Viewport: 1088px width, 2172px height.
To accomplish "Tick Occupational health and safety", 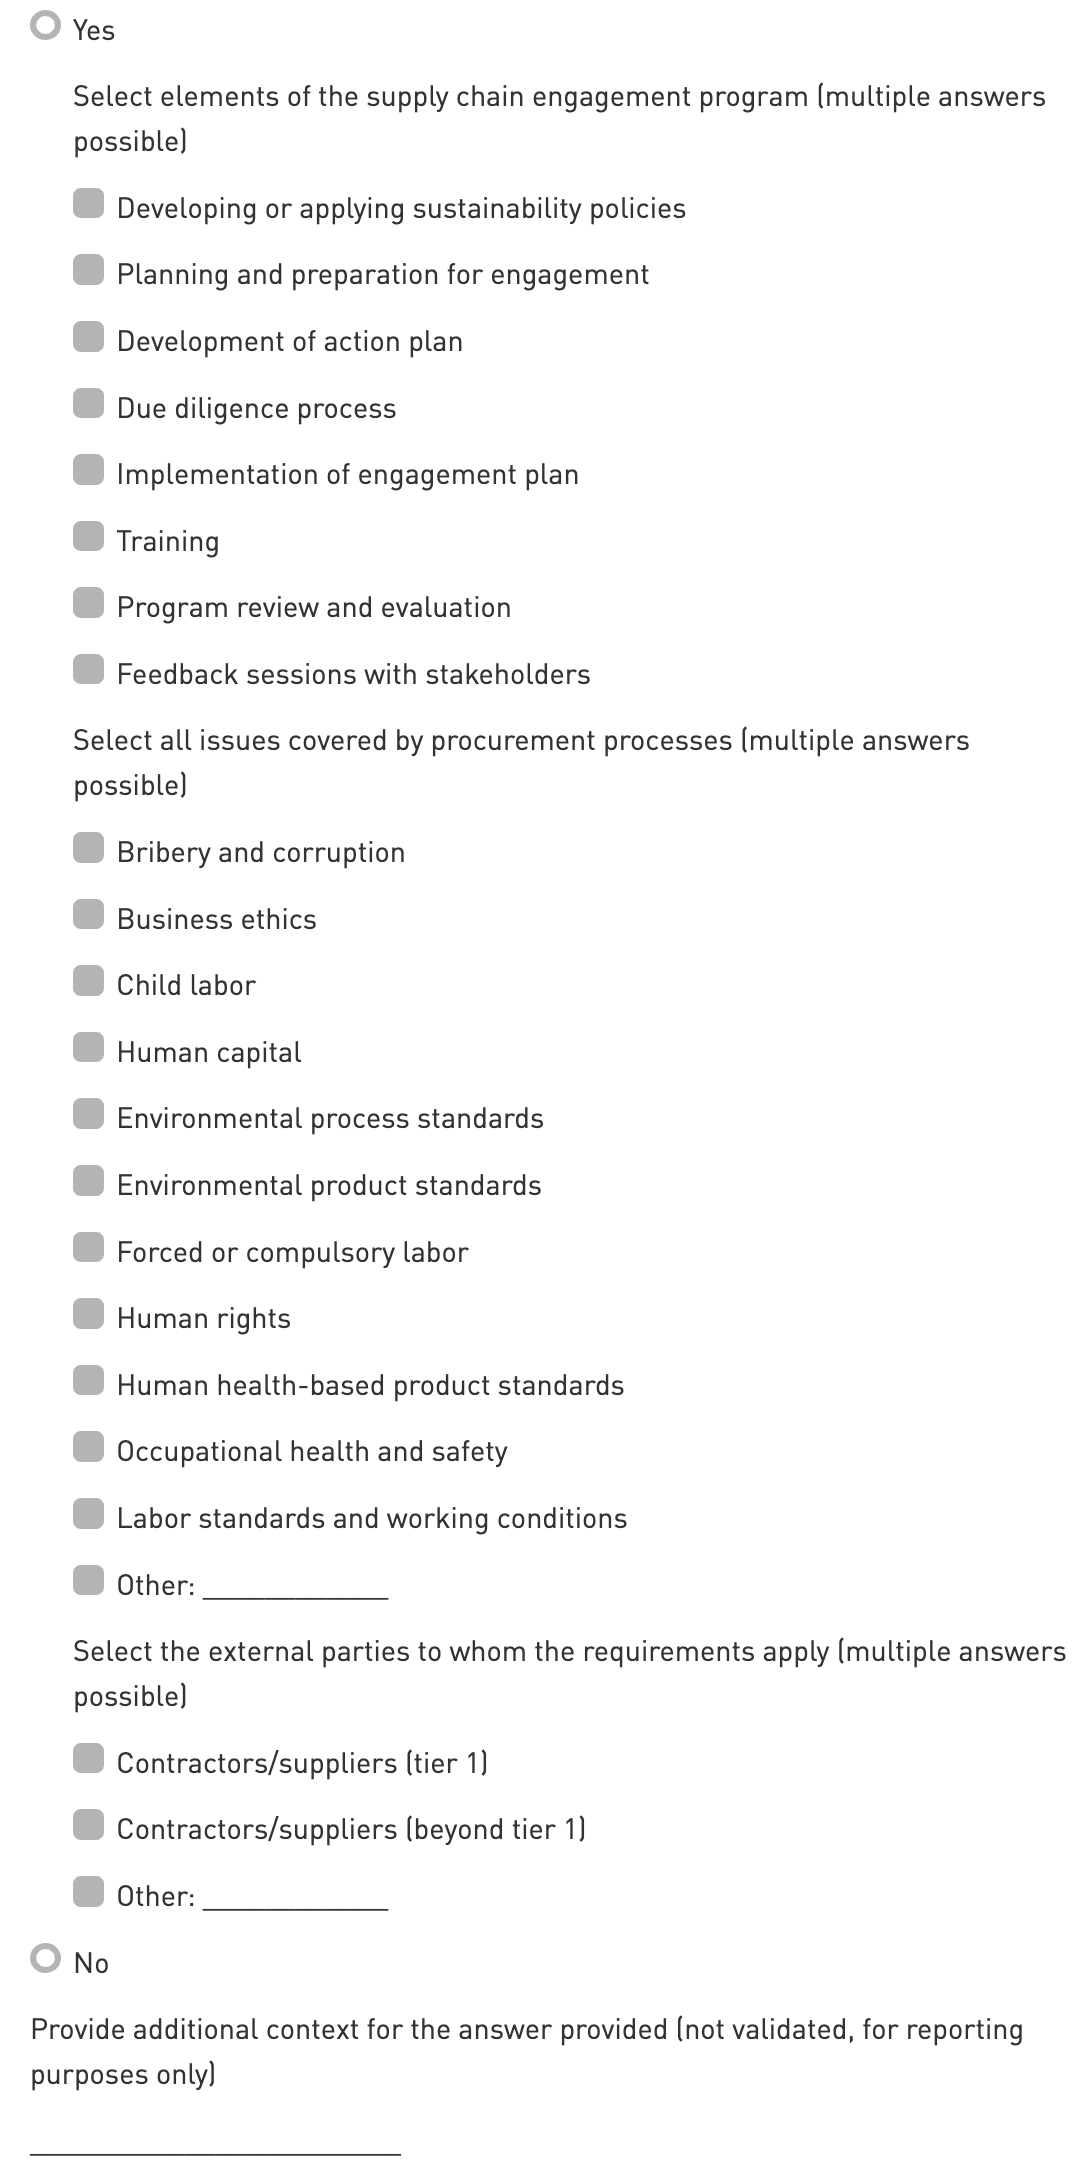I will [88, 1448].
